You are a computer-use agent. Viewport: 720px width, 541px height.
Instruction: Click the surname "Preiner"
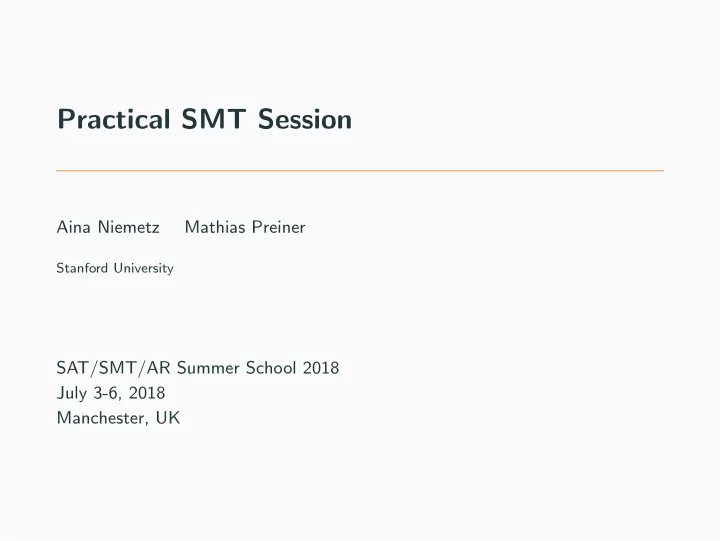coord(279,227)
